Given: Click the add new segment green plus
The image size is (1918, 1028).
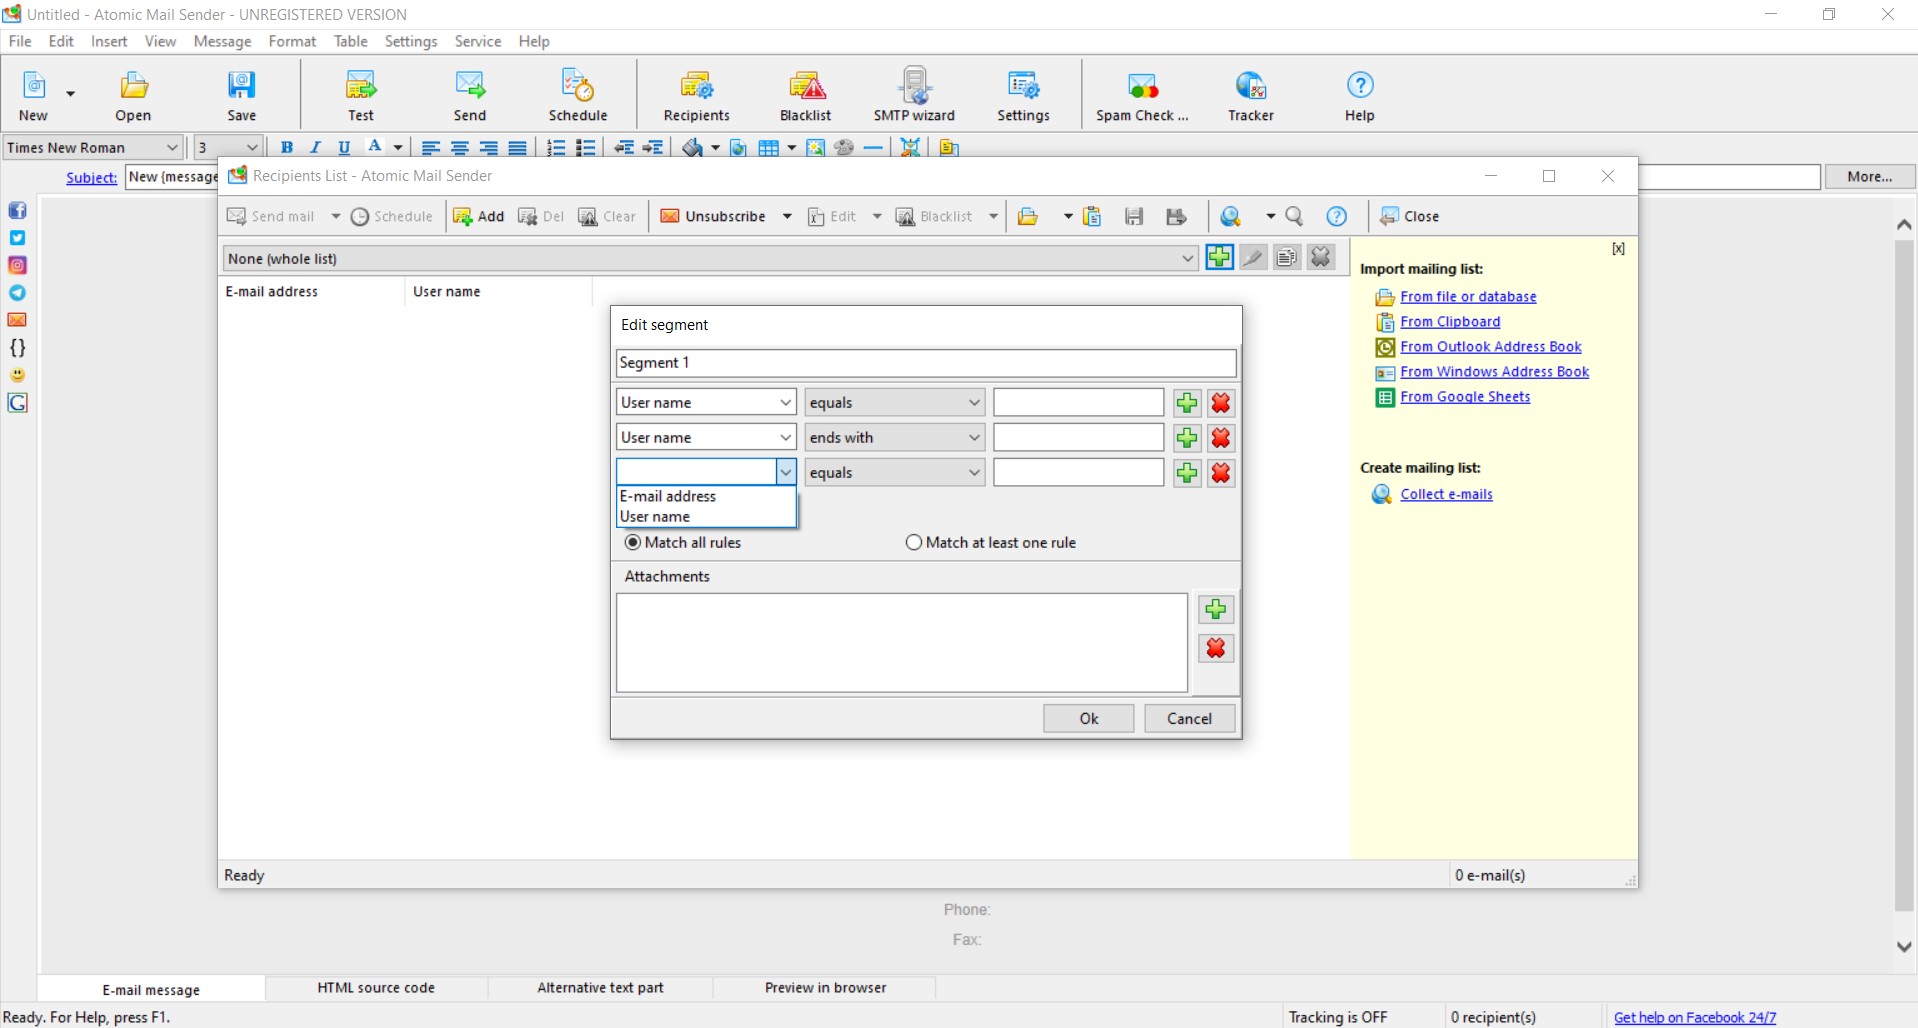Looking at the screenshot, I should 1219,257.
